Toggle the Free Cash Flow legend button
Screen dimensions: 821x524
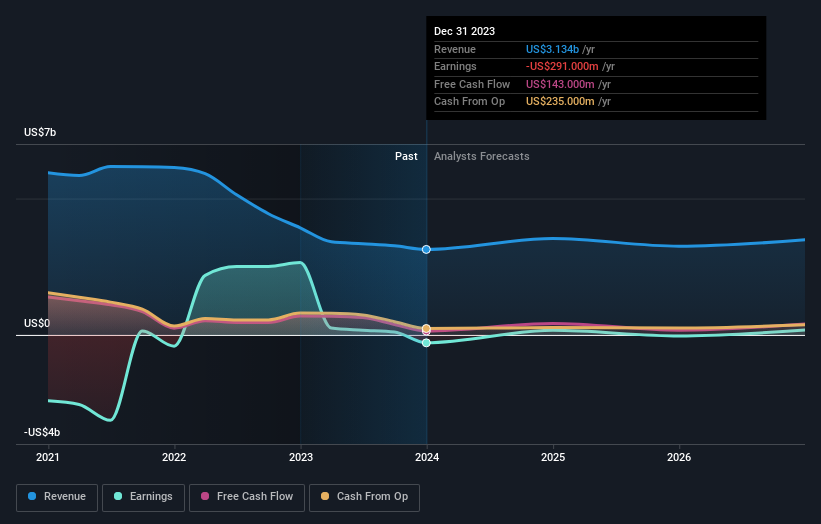coord(247,497)
